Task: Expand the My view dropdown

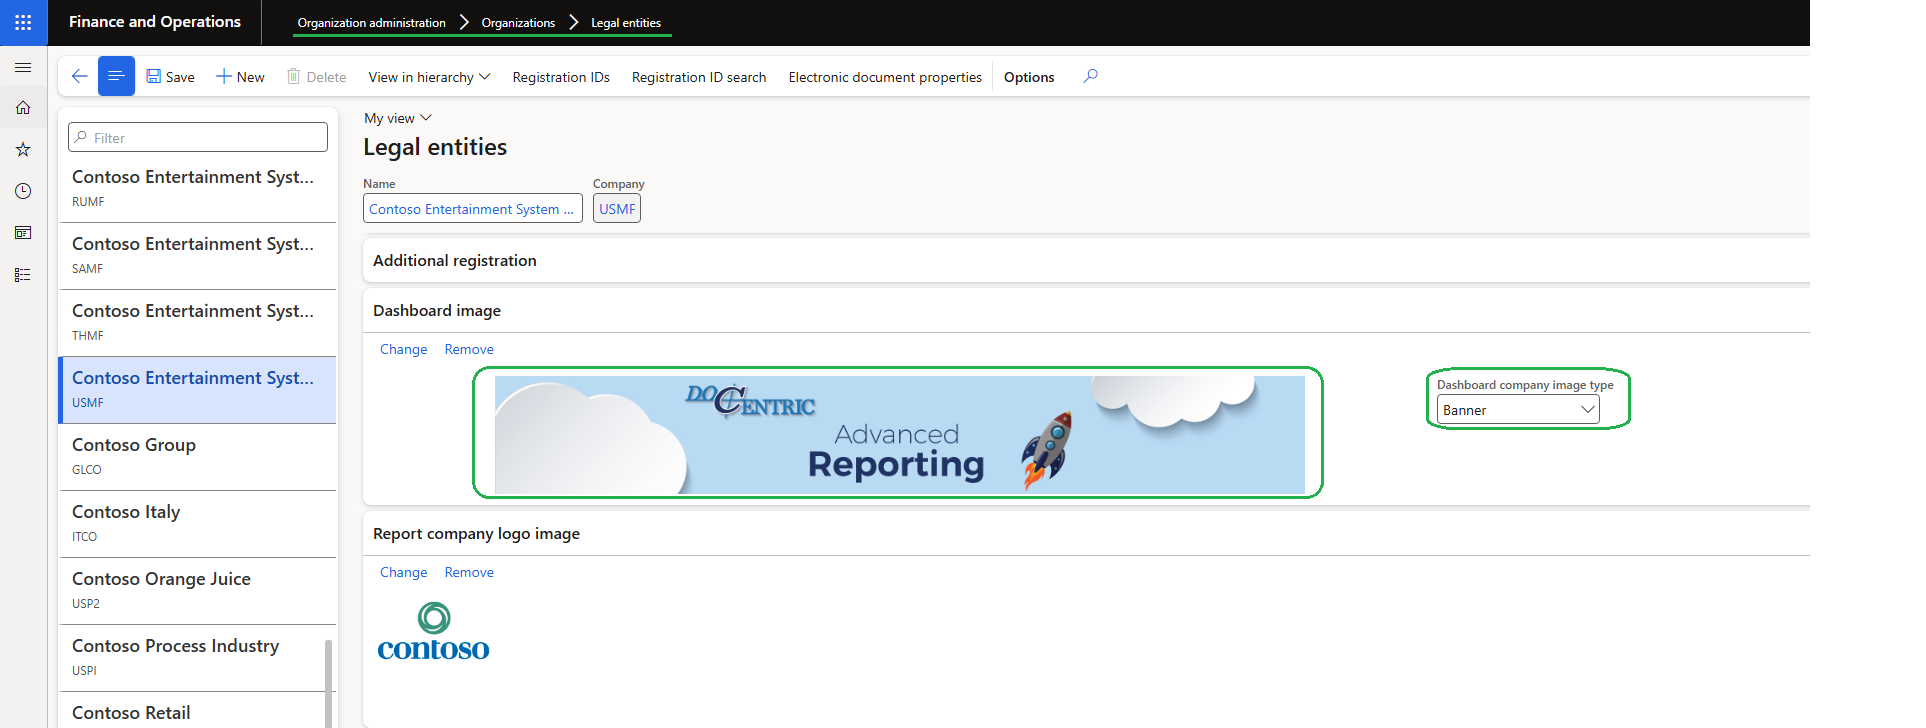Action: point(398,118)
